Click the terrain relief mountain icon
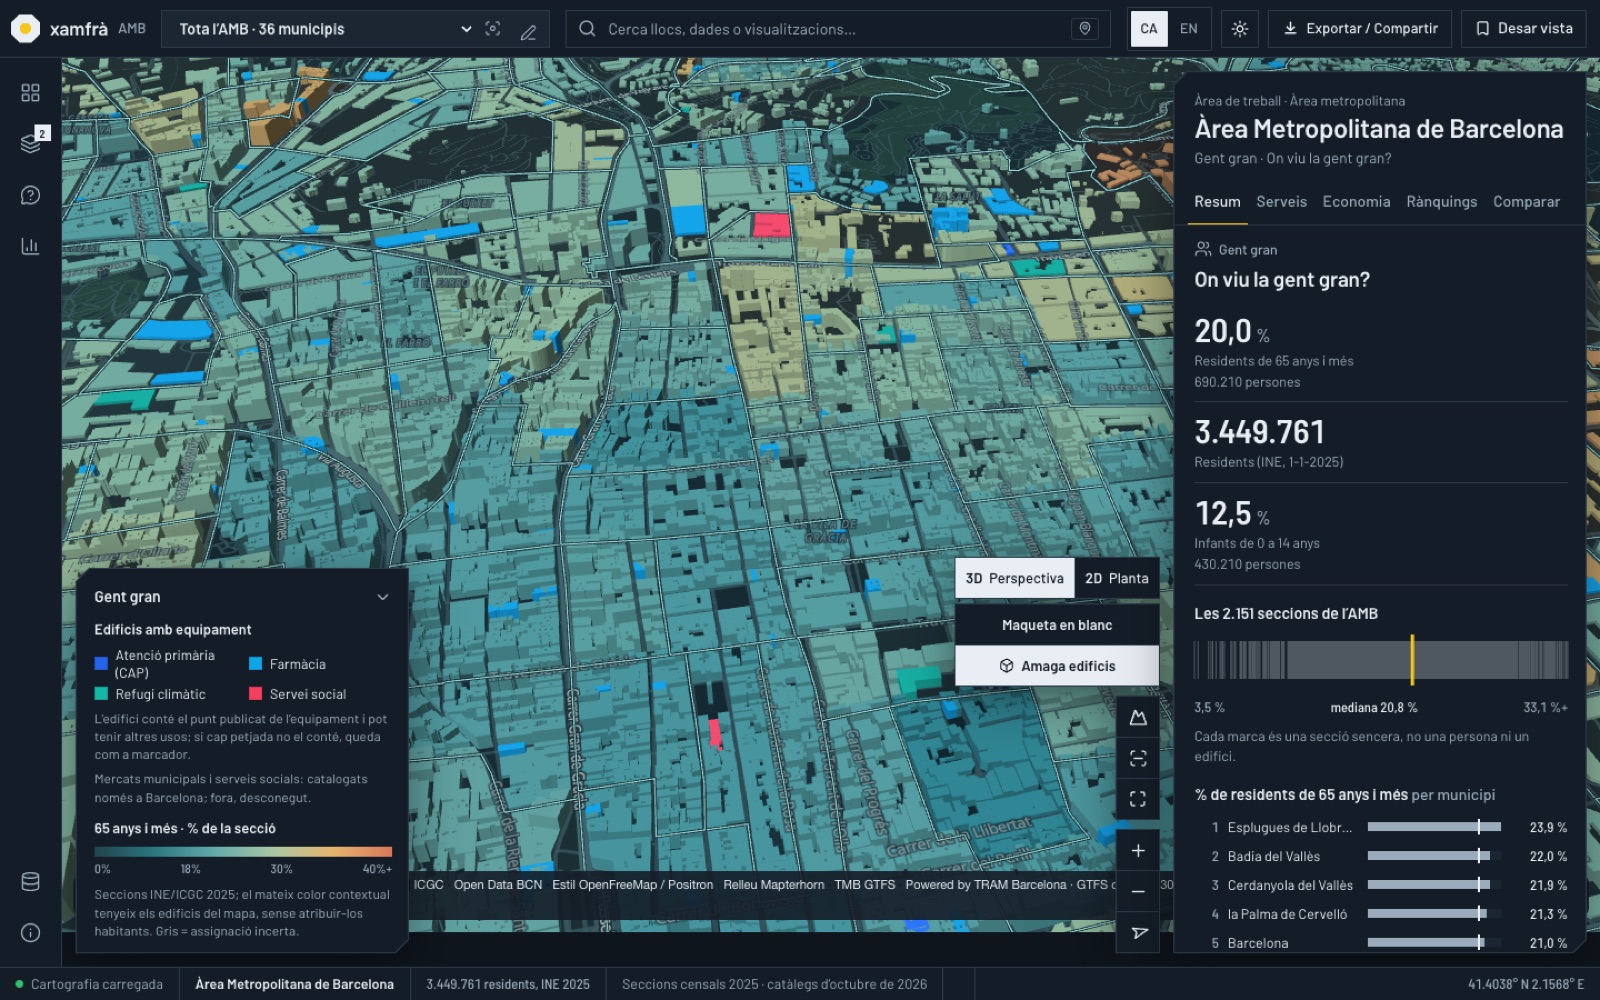The image size is (1600, 1000). point(1138,718)
